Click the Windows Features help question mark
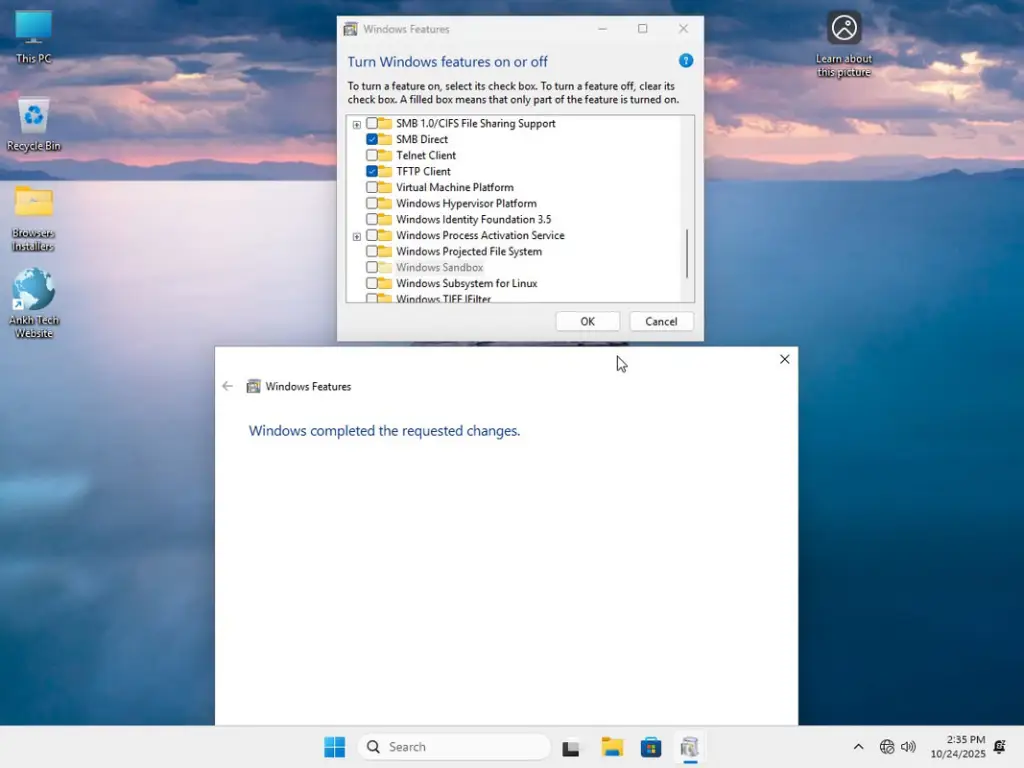 coord(686,61)
